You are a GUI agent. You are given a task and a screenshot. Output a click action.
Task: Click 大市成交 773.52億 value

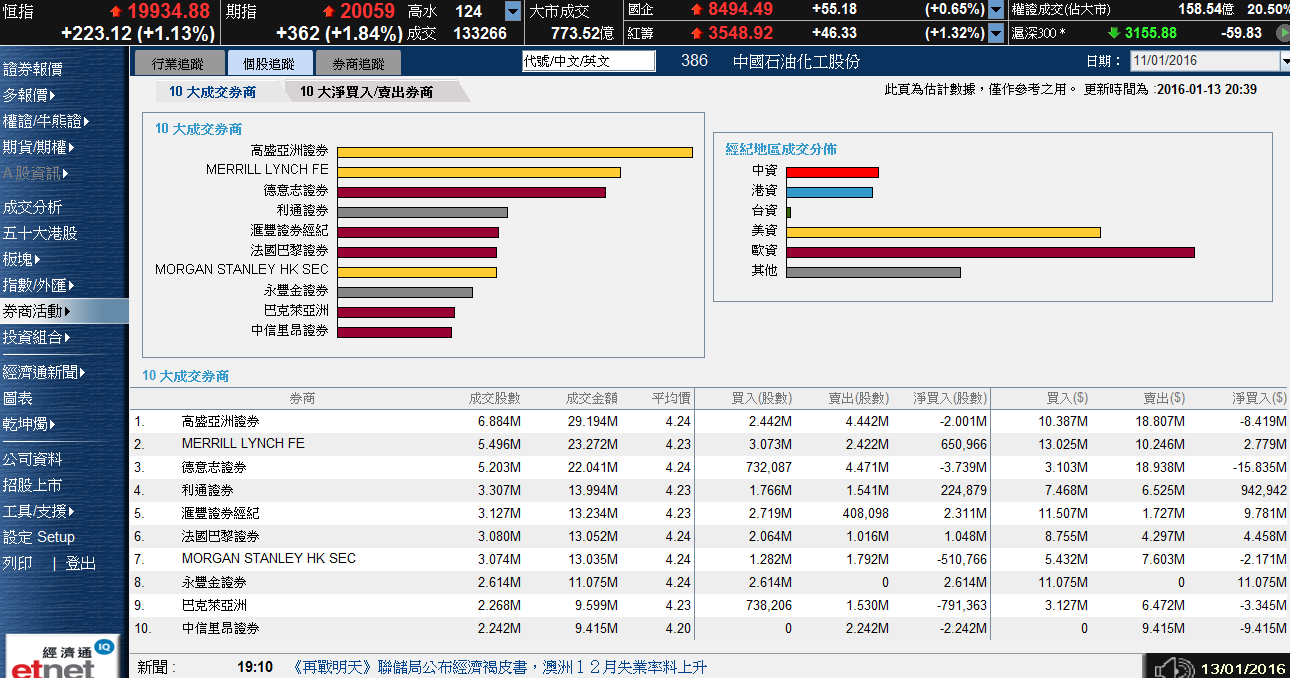tap(582, 33)
